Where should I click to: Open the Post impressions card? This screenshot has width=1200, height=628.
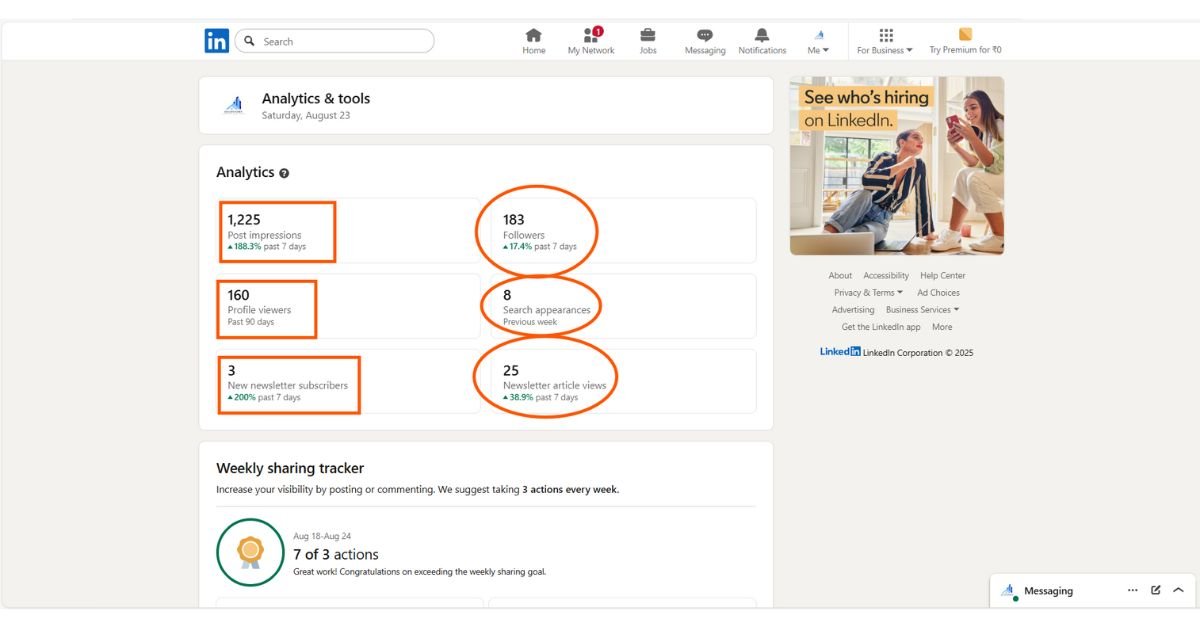(348, 231)
